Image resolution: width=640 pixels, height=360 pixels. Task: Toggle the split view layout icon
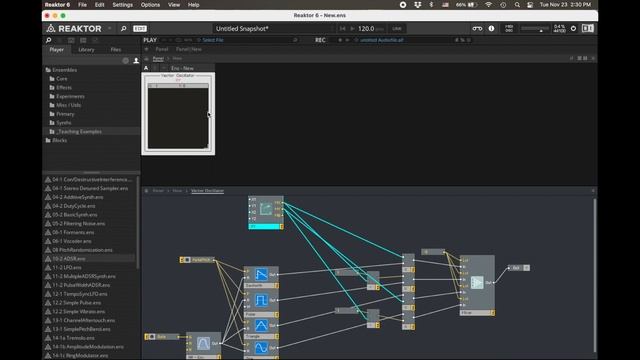(x=588, y=28)
